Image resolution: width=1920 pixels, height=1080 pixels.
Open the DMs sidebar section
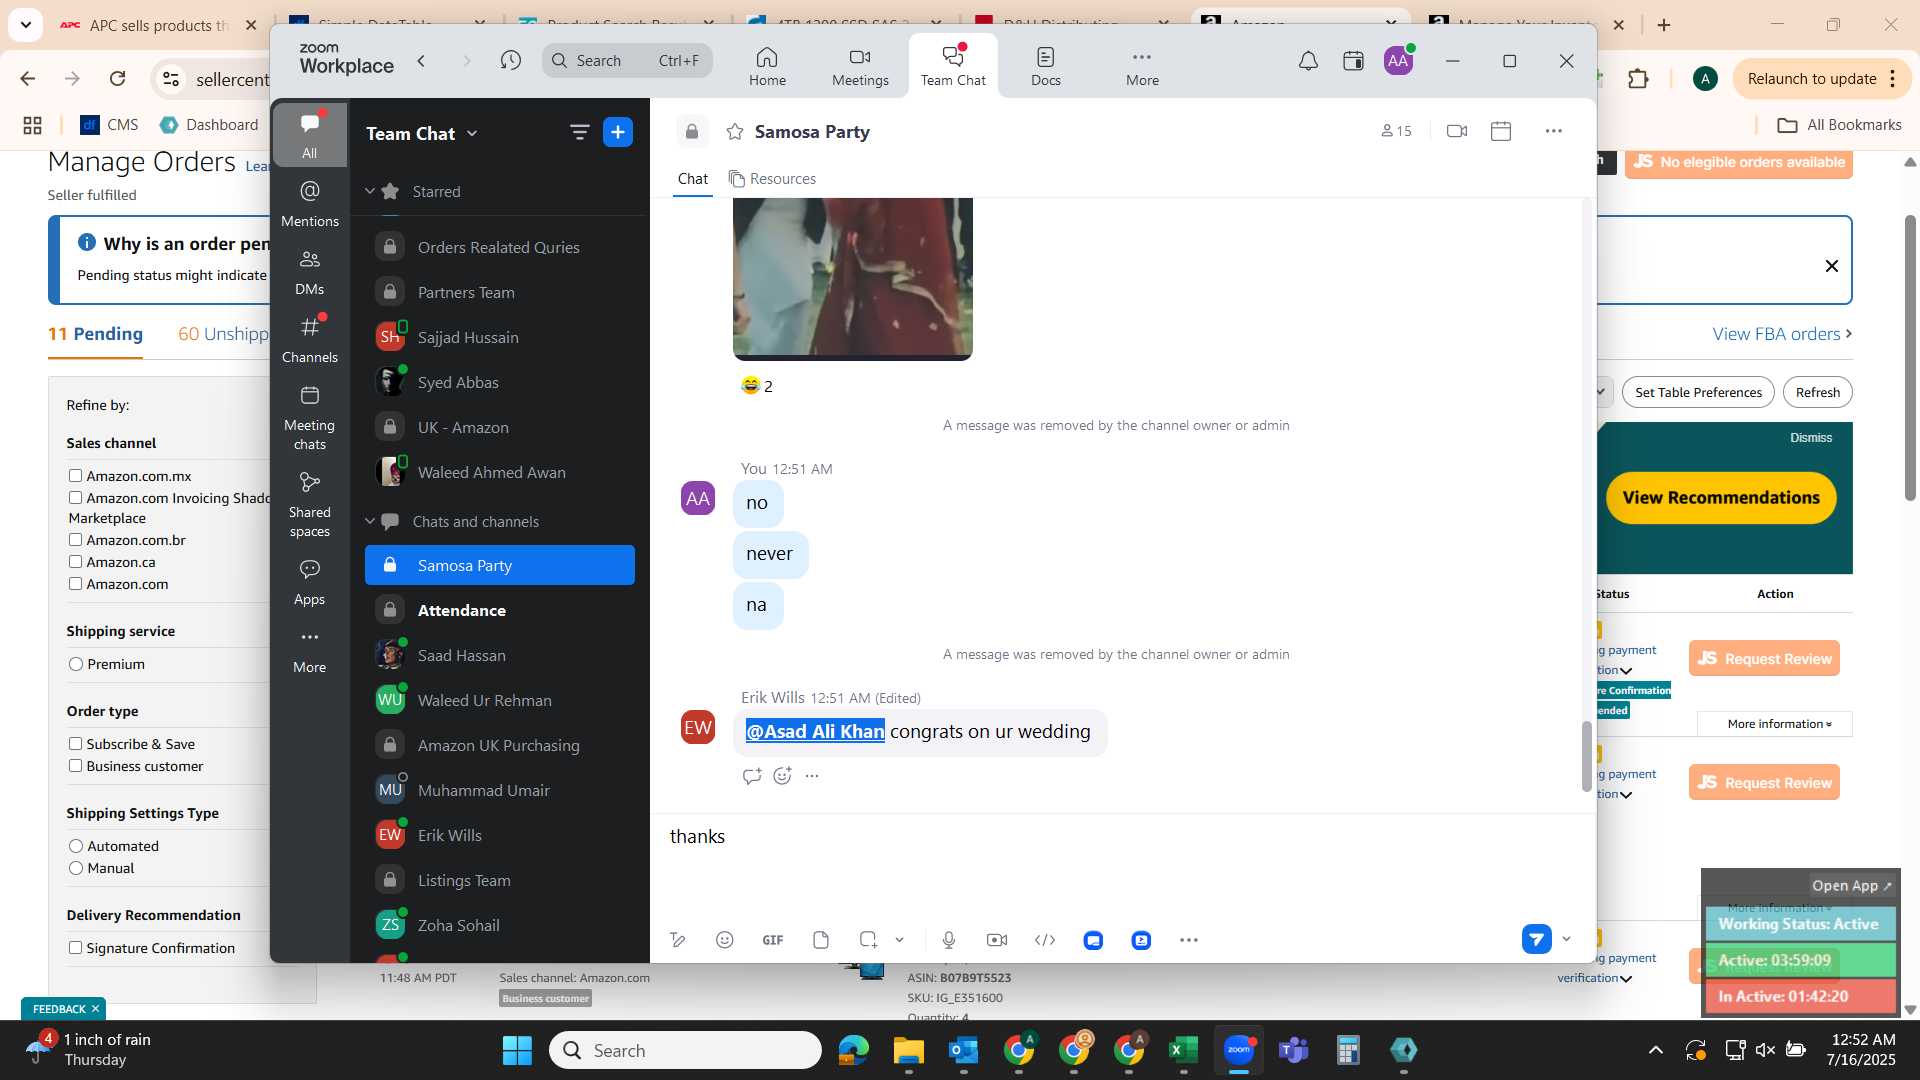tap(310, 271)
